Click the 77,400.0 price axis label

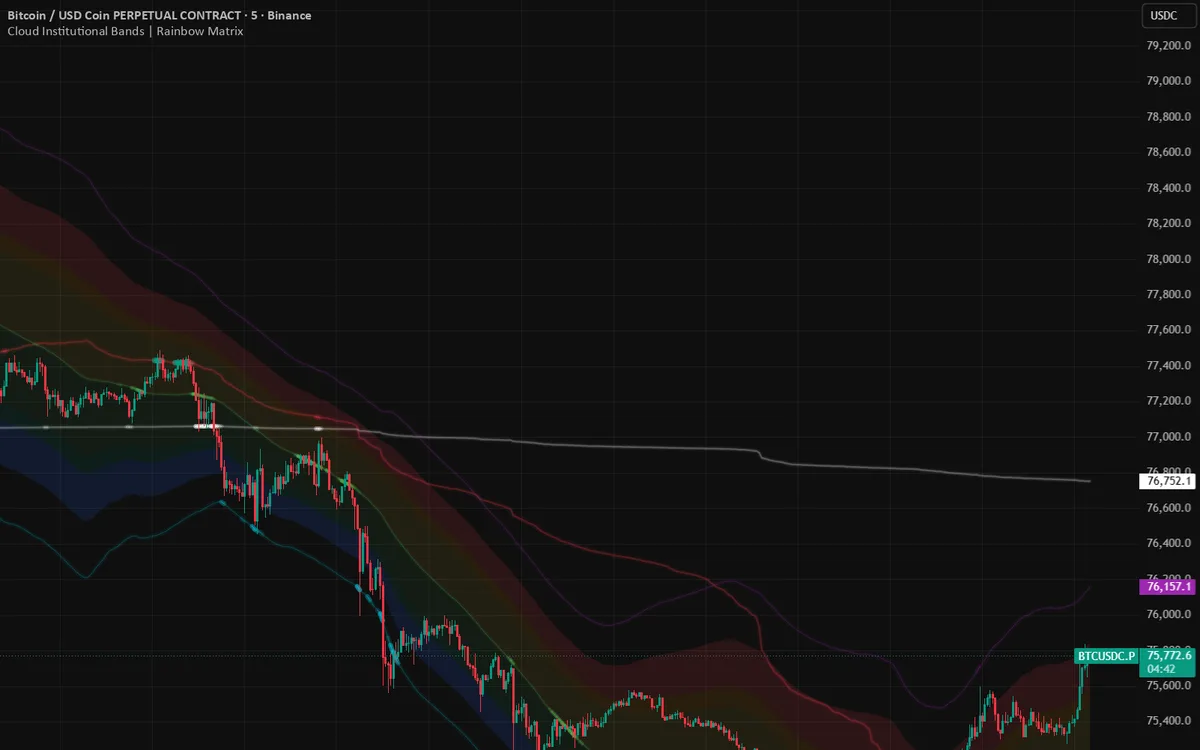click(x=1168, y=366)
